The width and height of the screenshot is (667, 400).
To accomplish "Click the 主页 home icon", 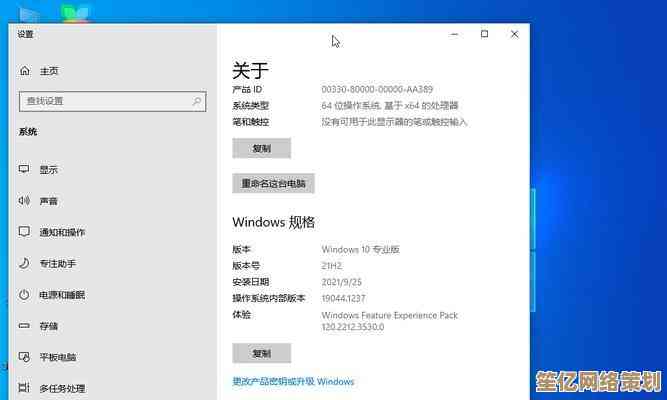I will click(x=24, y=71).
